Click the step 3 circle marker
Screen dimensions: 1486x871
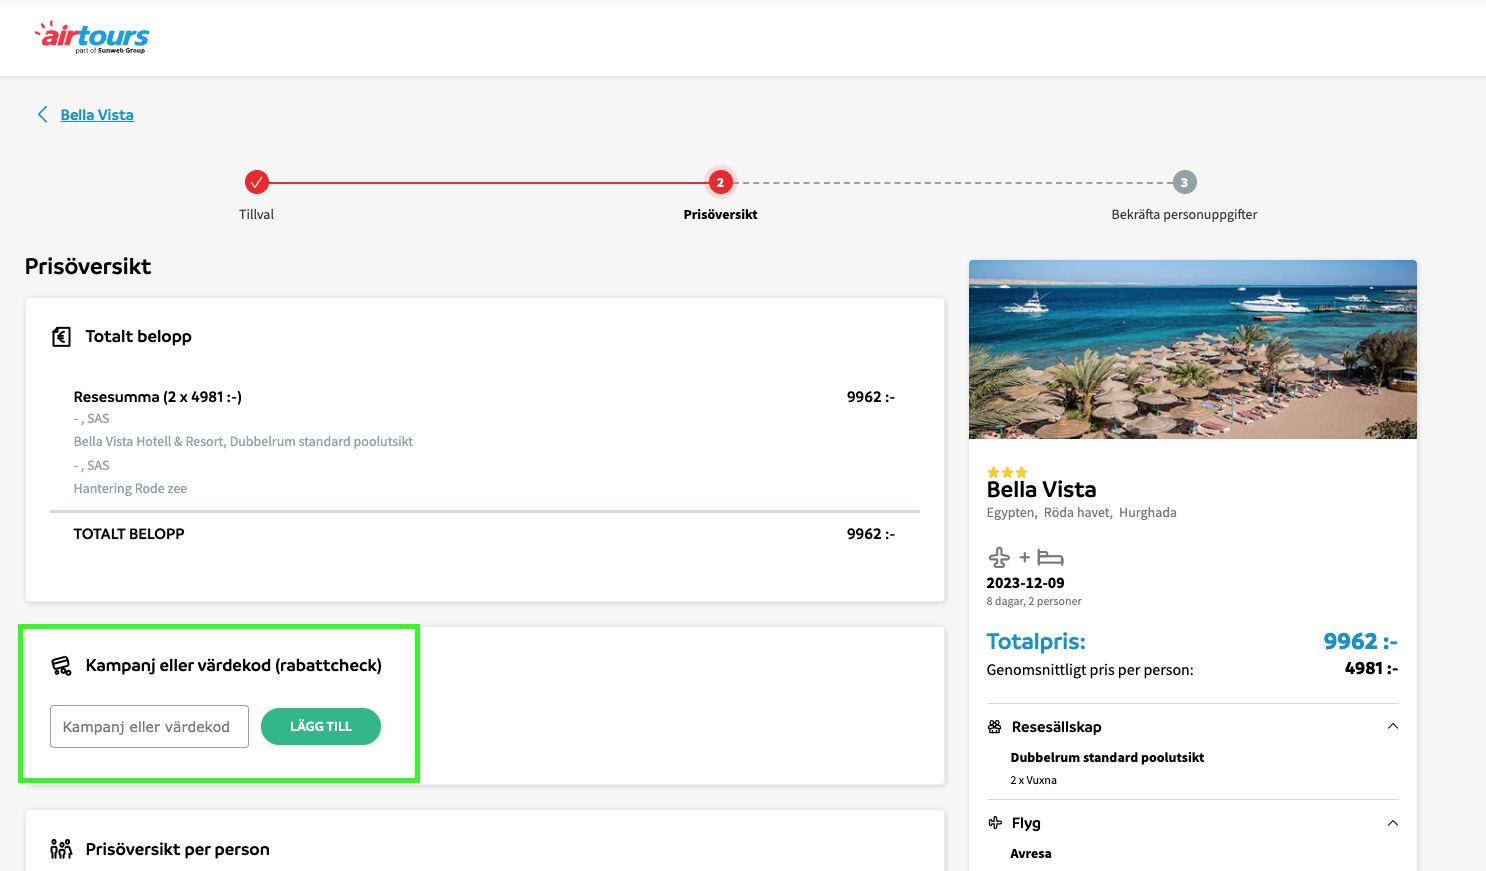pos(1184,182)
